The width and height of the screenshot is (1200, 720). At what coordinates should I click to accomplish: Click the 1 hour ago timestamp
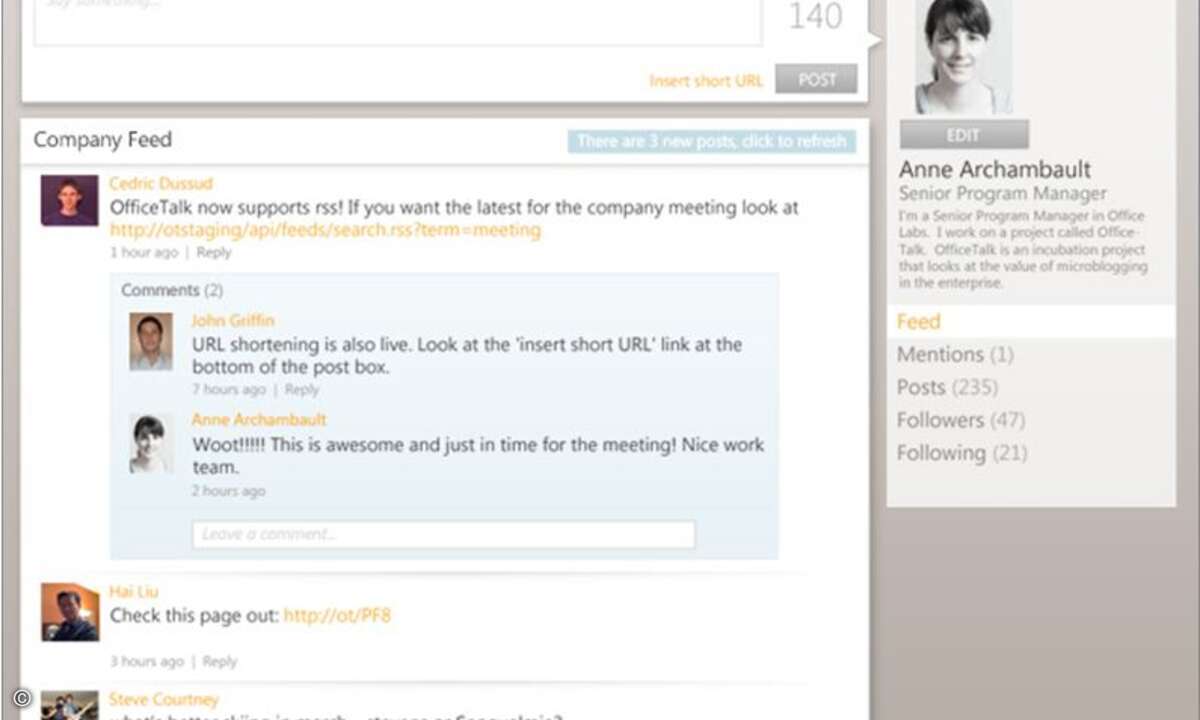[x=144, y=252]
